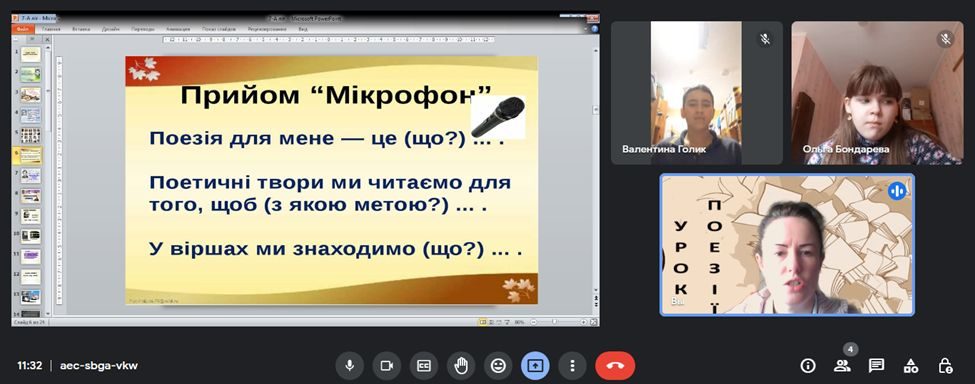Click the meeting code aec-sbga-vkw
Screen dimensions: 975x384
[x=99, y=365]
